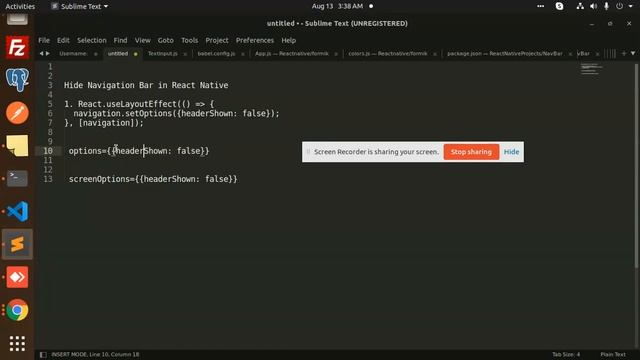Switch to the babel.config.js tab
This screenshot has width=640, height=360.
coord(216,53)
